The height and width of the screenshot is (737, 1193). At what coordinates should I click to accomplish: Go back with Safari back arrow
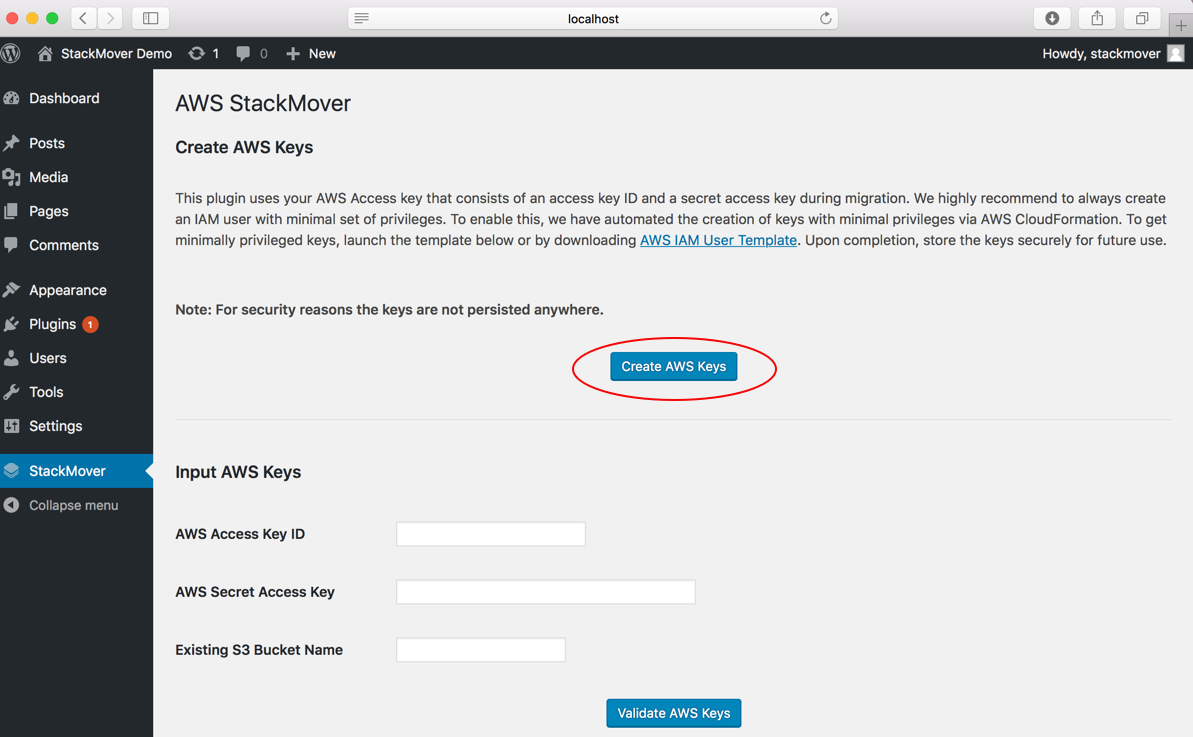point(83,18)
